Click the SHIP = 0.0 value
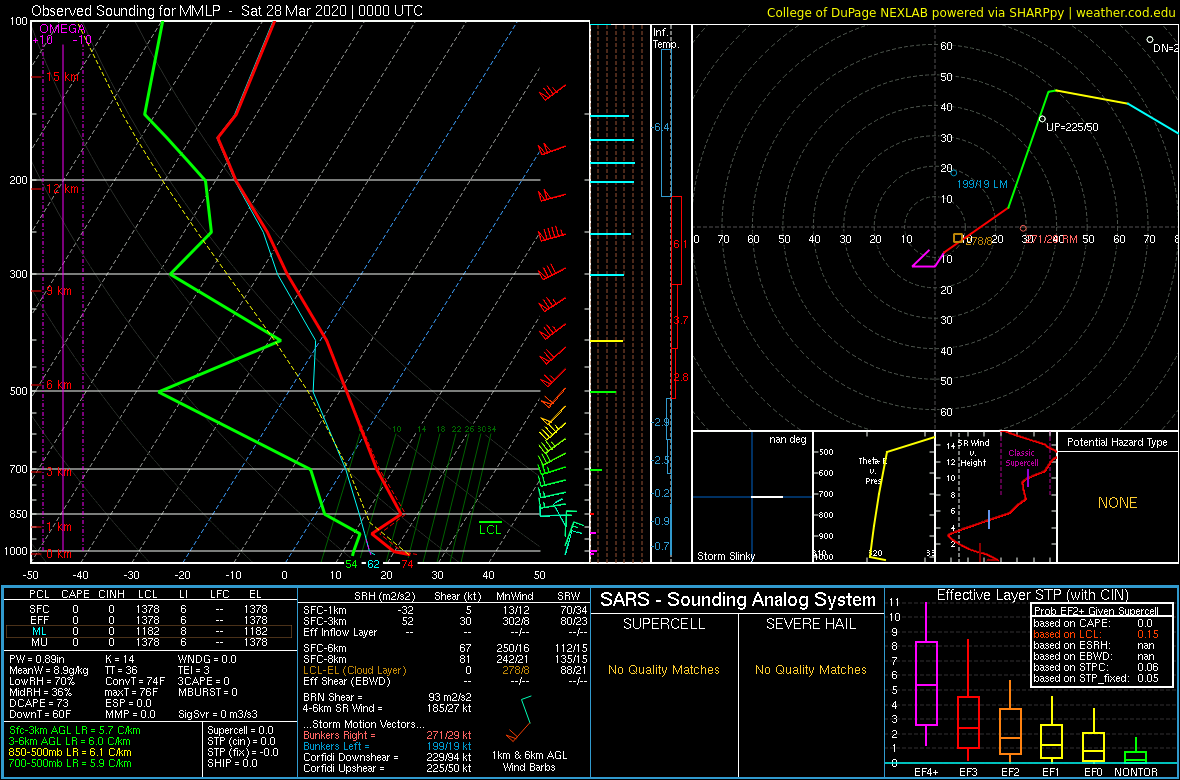Image resolution: width=1180 pixels, height=780 pixels. (x=234, y=763)
